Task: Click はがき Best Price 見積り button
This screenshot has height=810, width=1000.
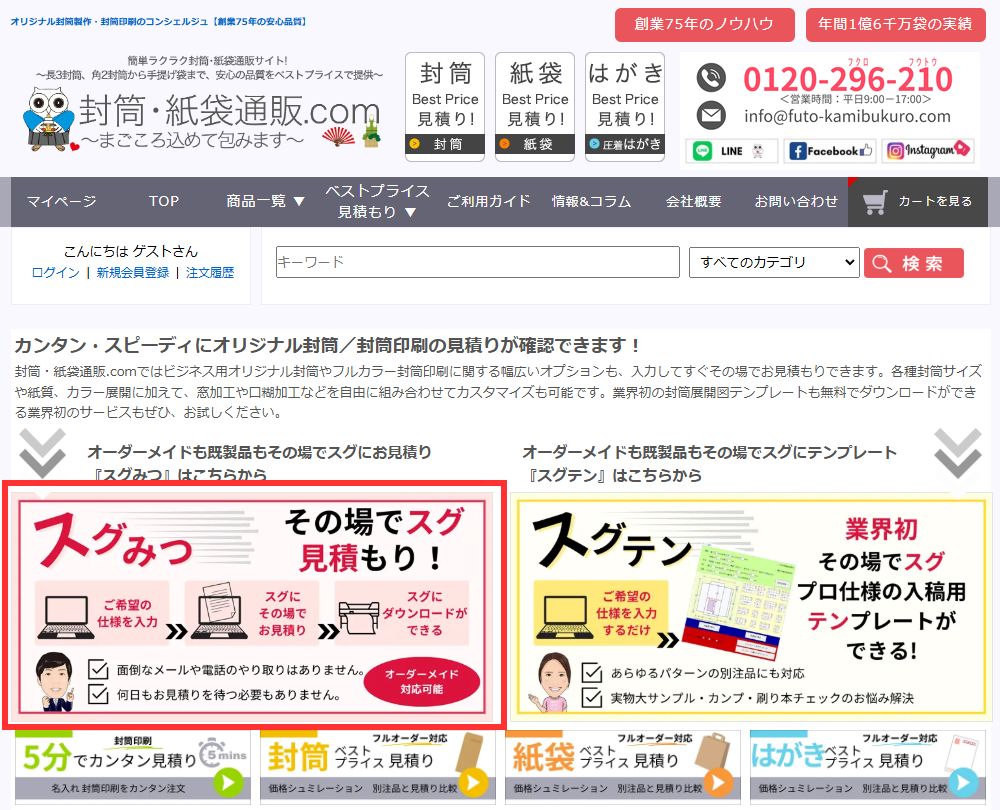Action: point(625,107)
